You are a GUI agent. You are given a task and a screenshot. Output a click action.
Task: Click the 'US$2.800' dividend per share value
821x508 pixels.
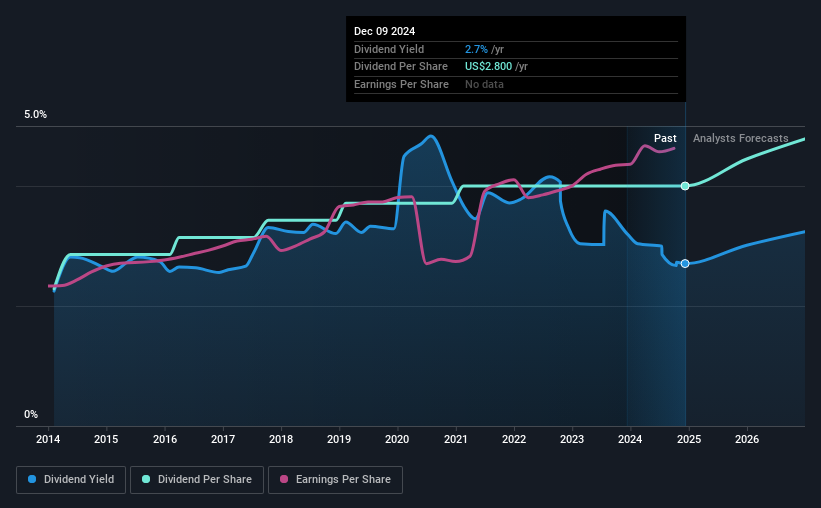coord(489,67)
